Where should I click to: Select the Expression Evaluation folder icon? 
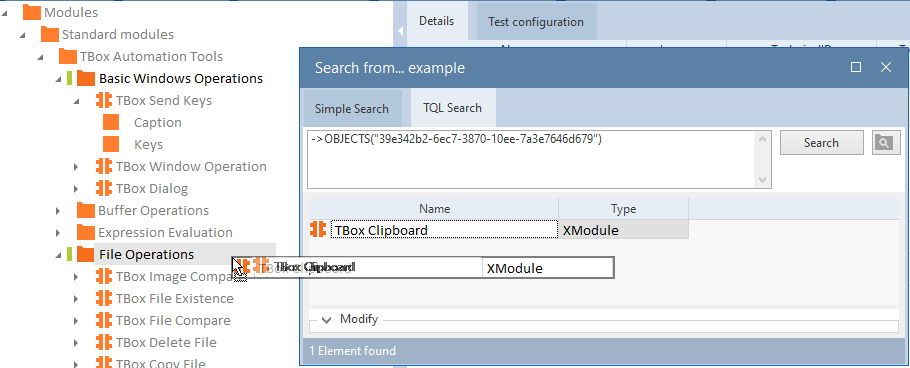coord(86,232)
